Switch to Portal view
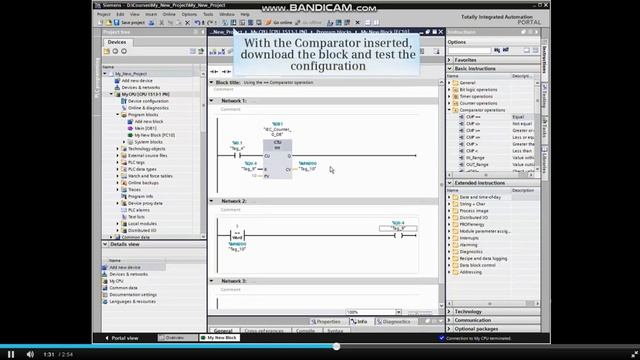Screen dimensions: 640x360 pyautogui.click(x=122, y=338)
